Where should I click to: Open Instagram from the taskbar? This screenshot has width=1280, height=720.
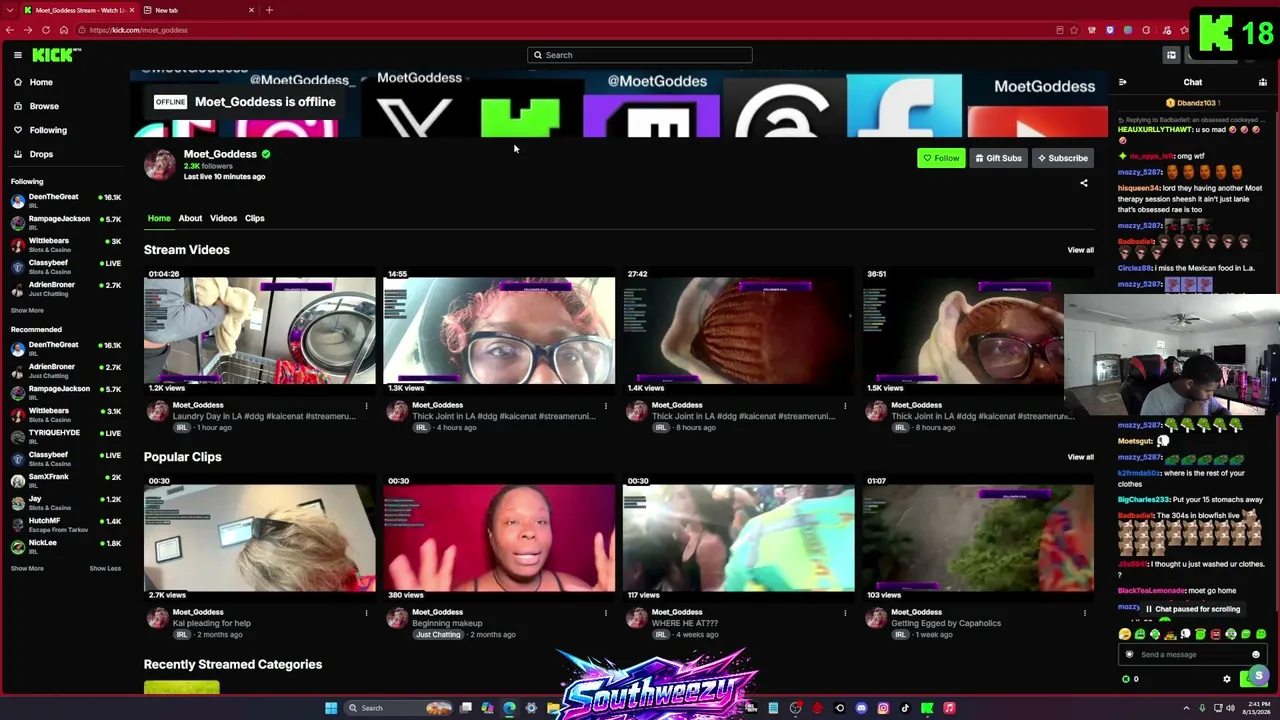883,708
